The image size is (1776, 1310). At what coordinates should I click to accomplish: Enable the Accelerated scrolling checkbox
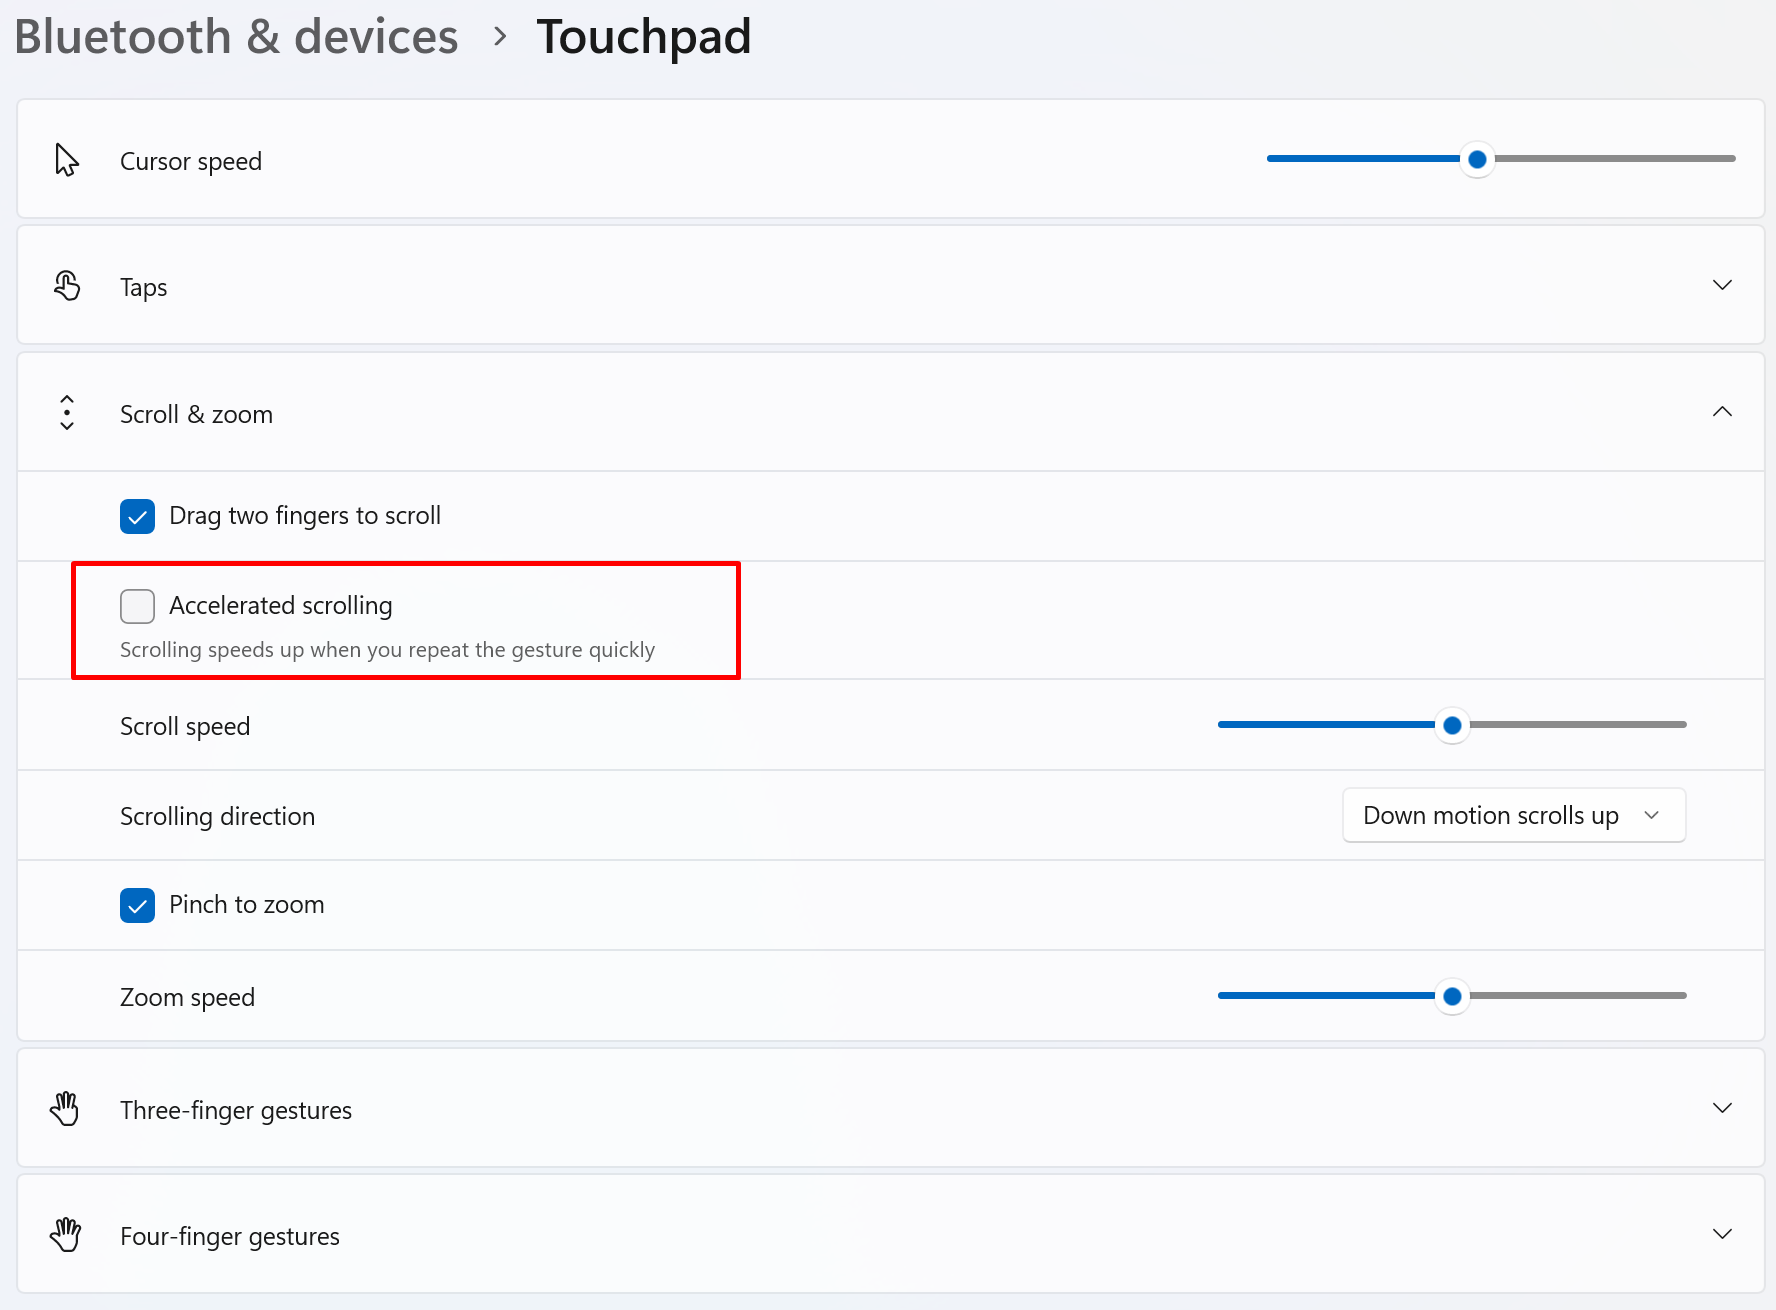click(x=137, y=606)
